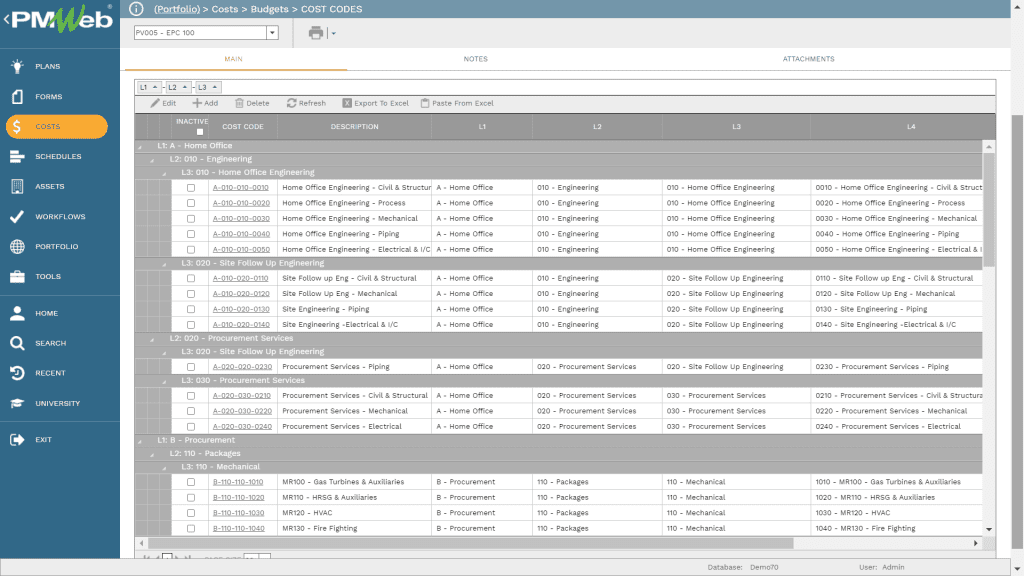This screenshot has height=576, width=1024.
Task: Collapse the L3: 110 - Mechanical group
Action: click(x=165, y=468)
